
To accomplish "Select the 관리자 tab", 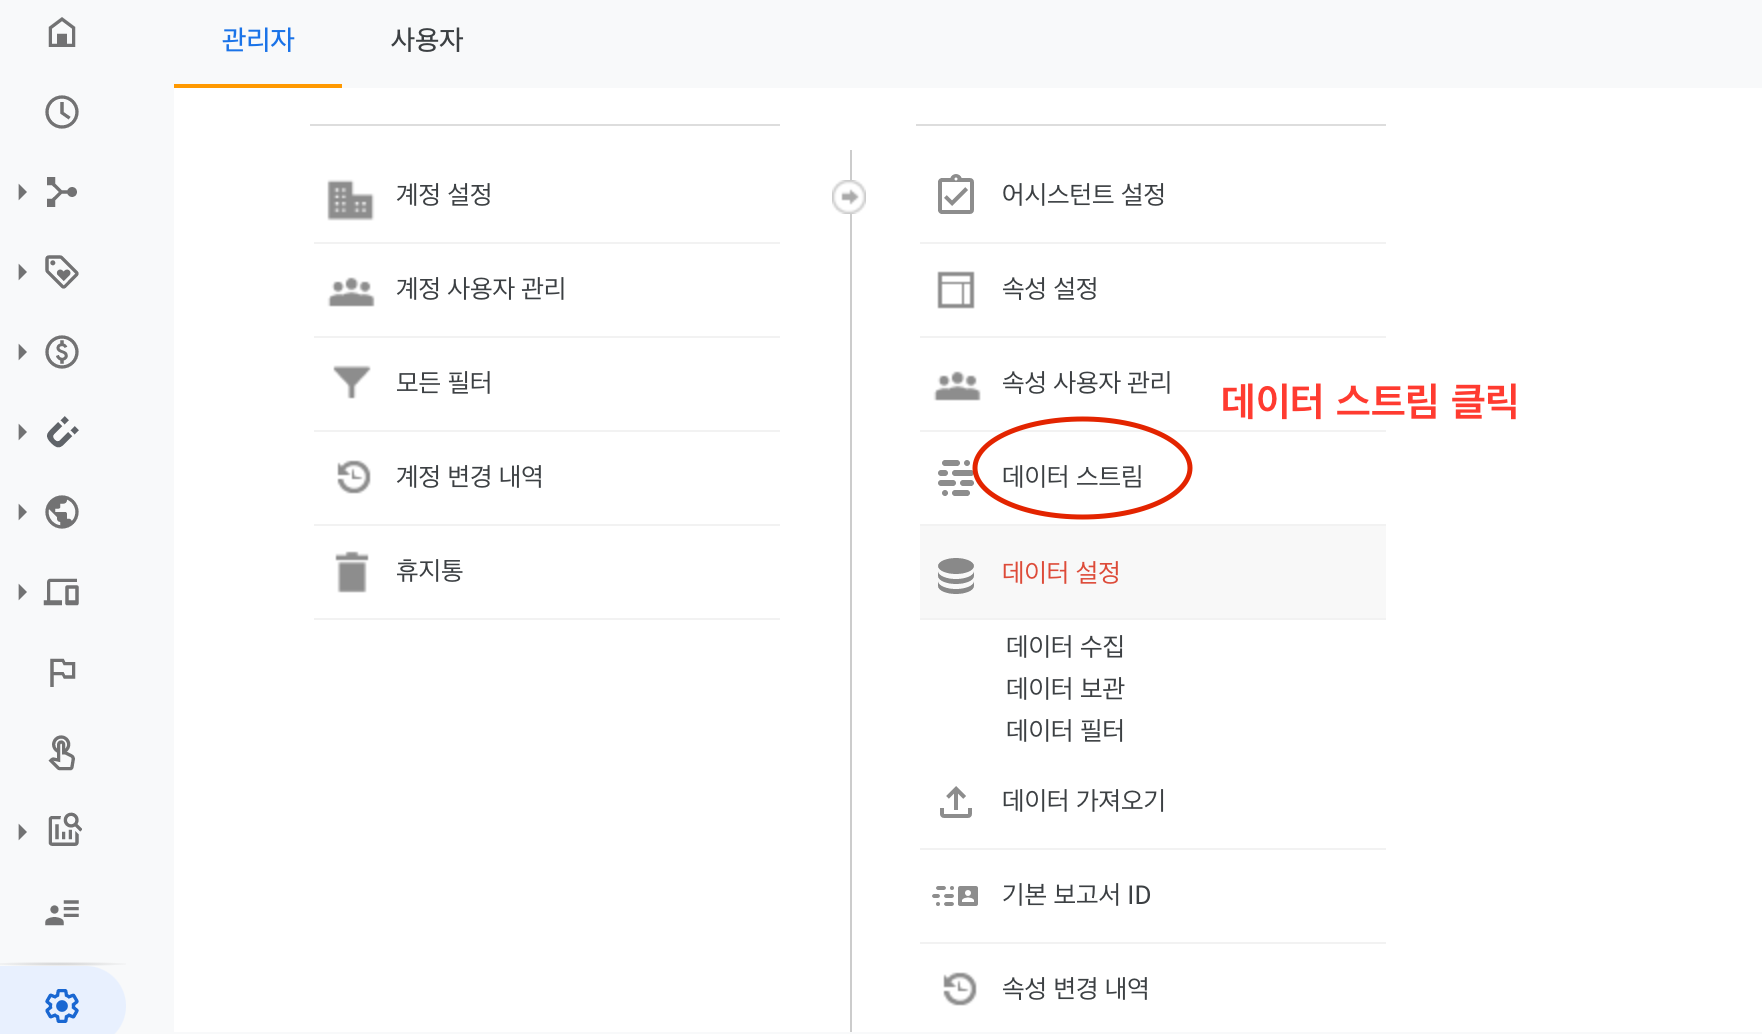I will click(x=258, y=40).
